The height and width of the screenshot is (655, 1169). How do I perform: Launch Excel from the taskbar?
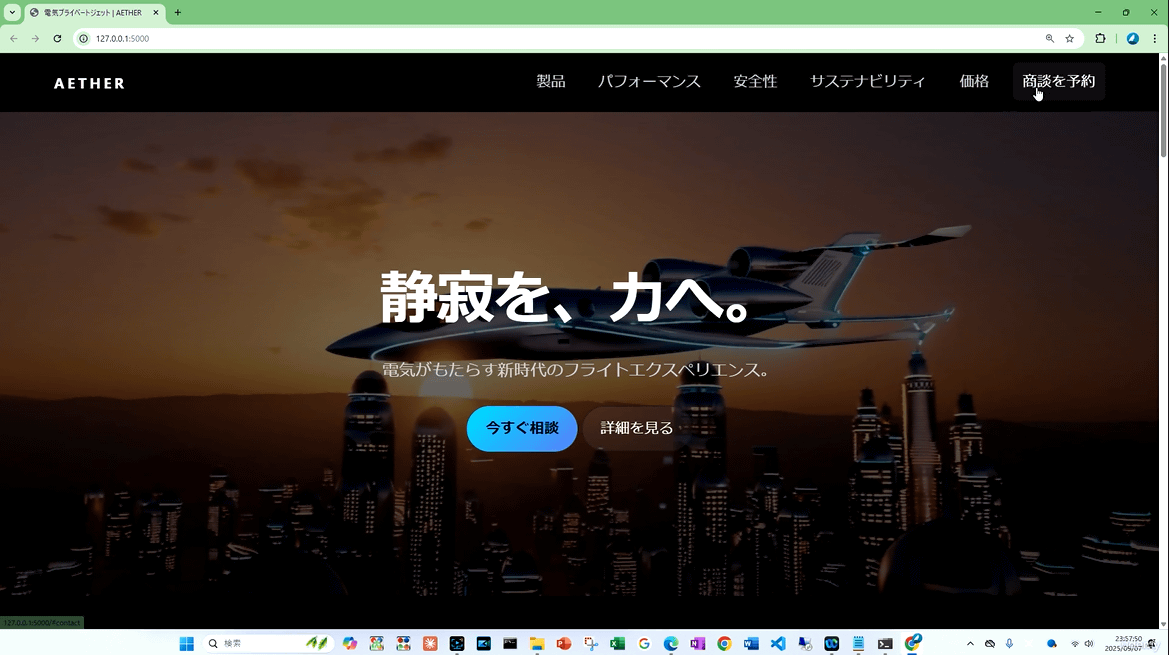[617, 644]
